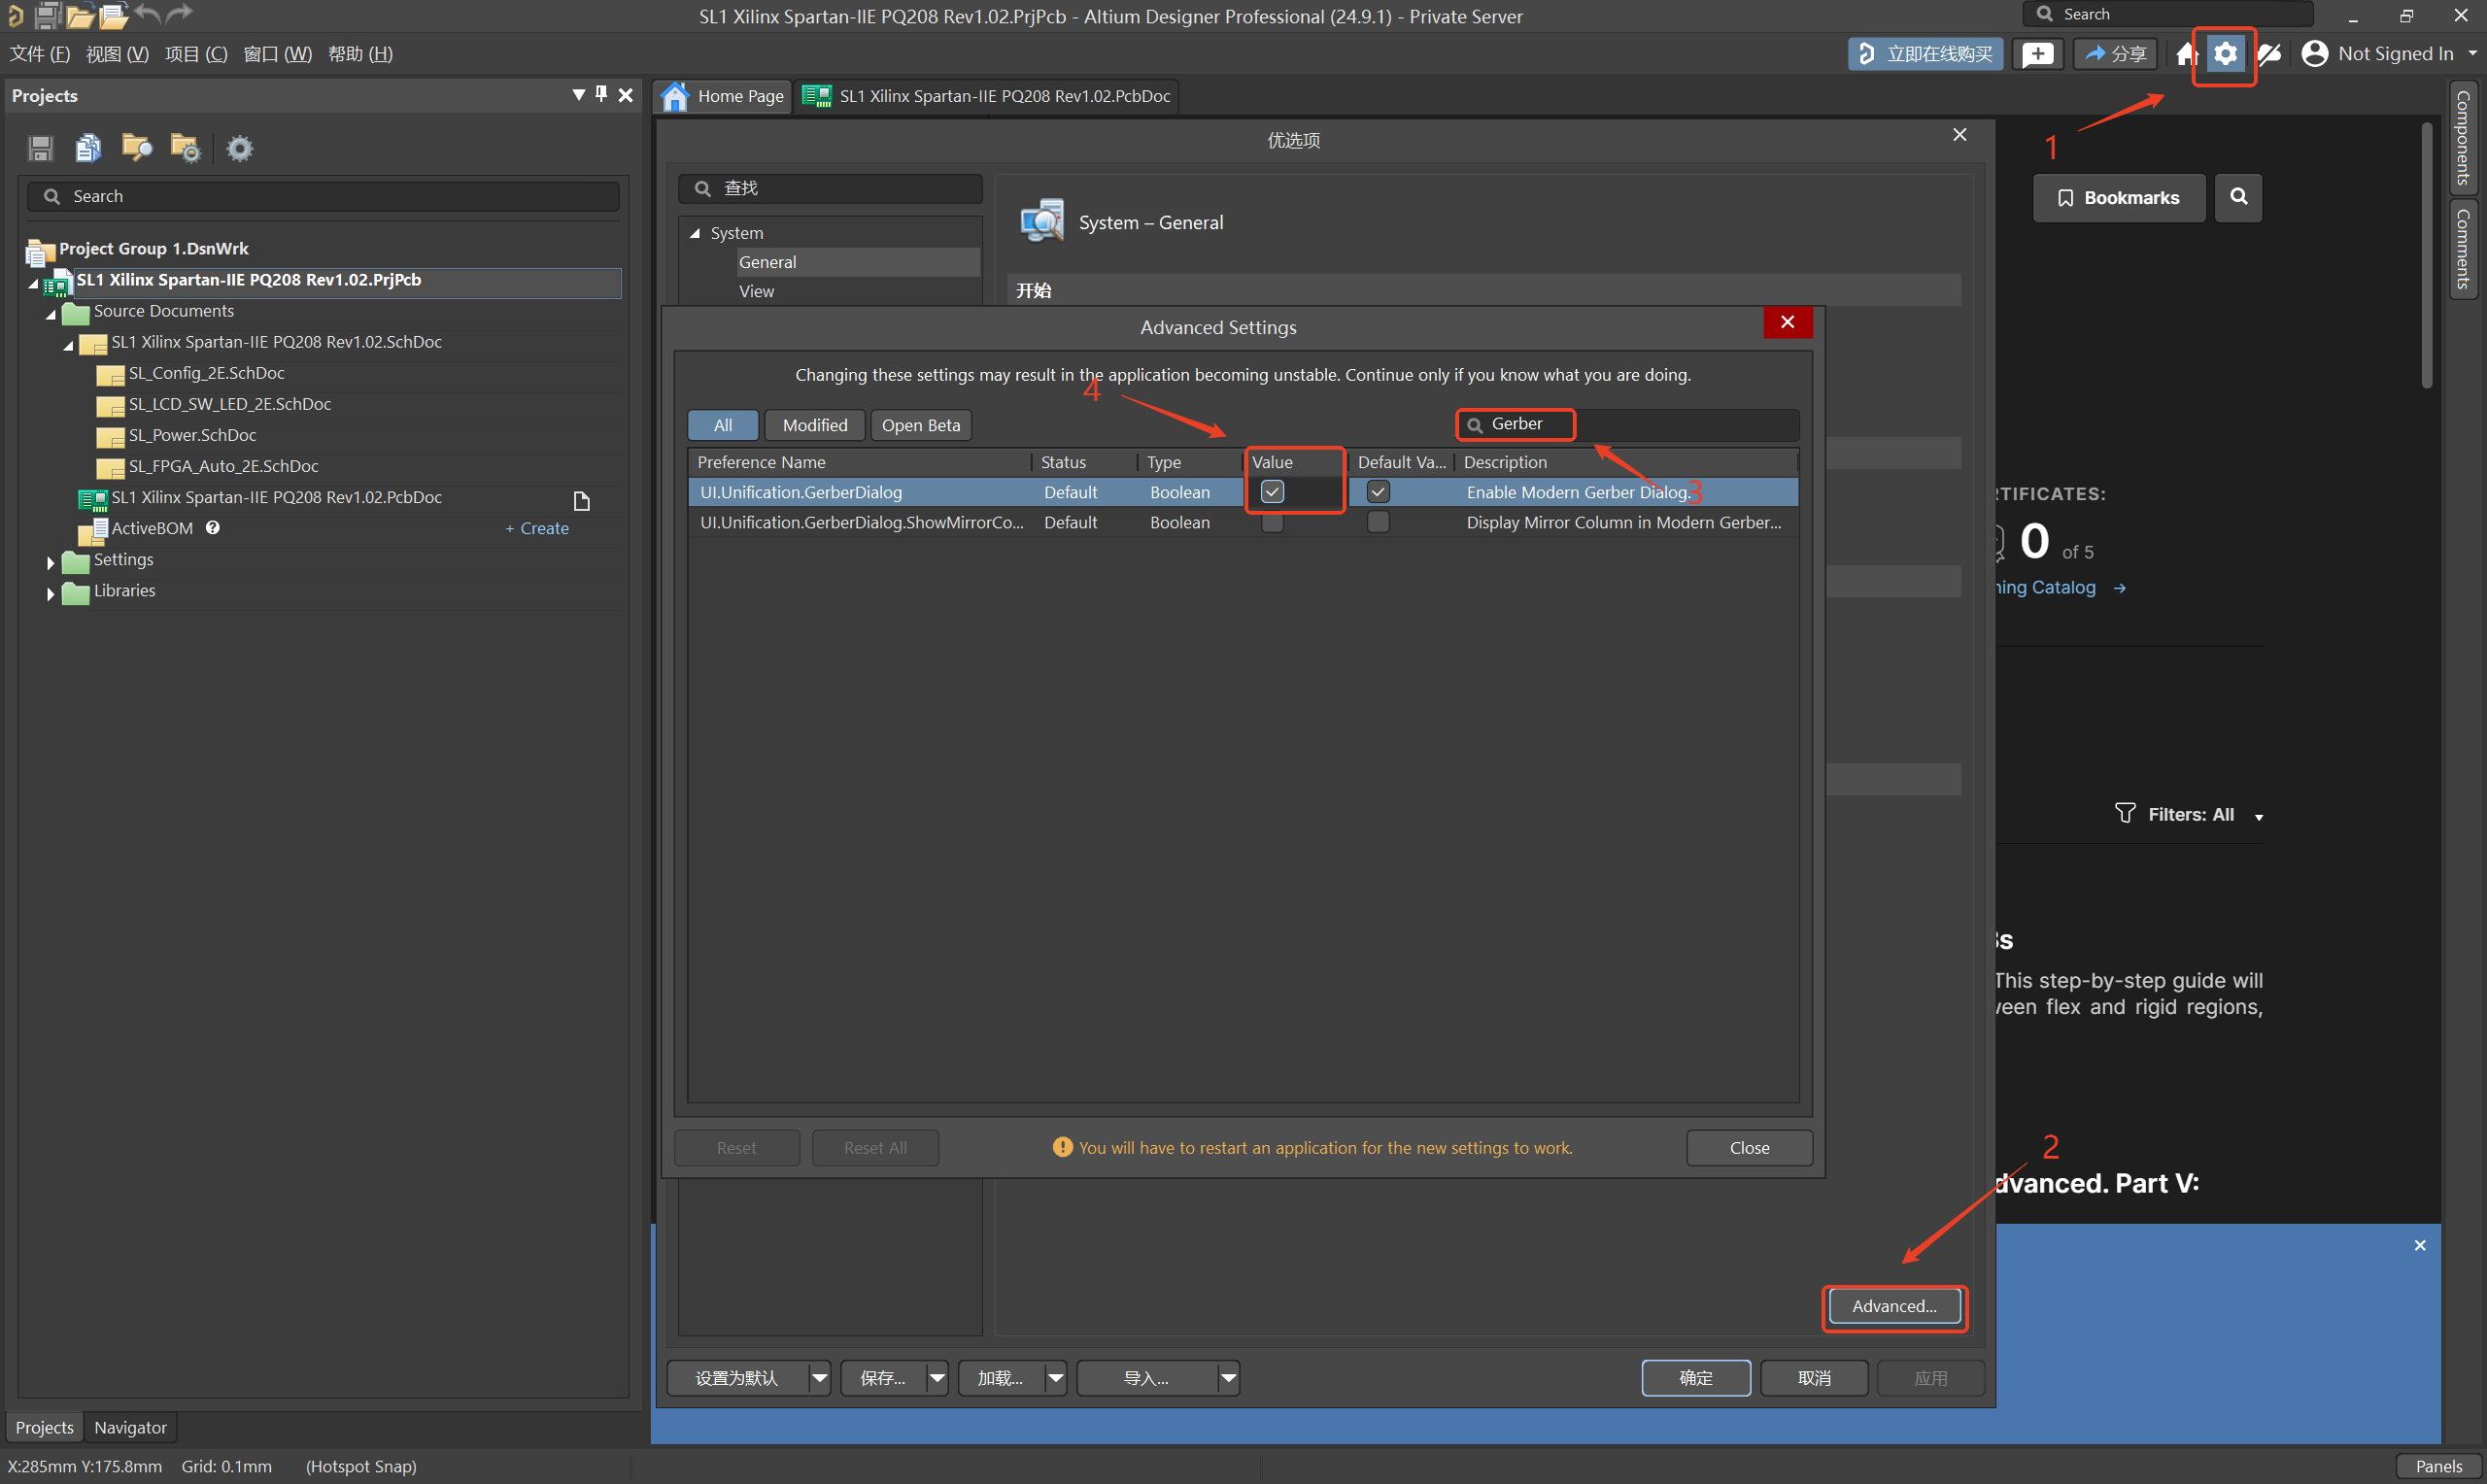This screenshot has height=1484, width=2487.
Task: Close Advanced Settings with the red X
Action: [x=1788, y=322]
